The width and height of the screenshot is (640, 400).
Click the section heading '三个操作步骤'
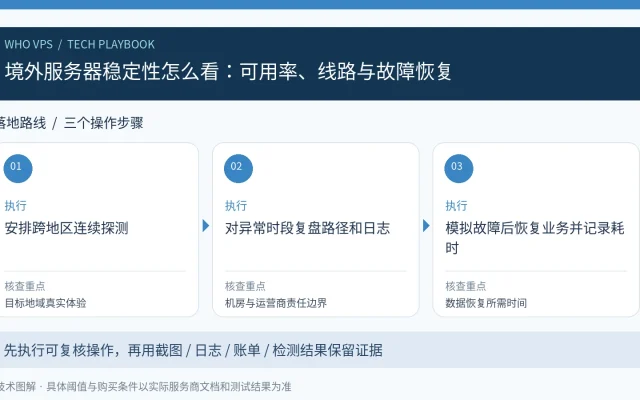[x=104, y=122]
